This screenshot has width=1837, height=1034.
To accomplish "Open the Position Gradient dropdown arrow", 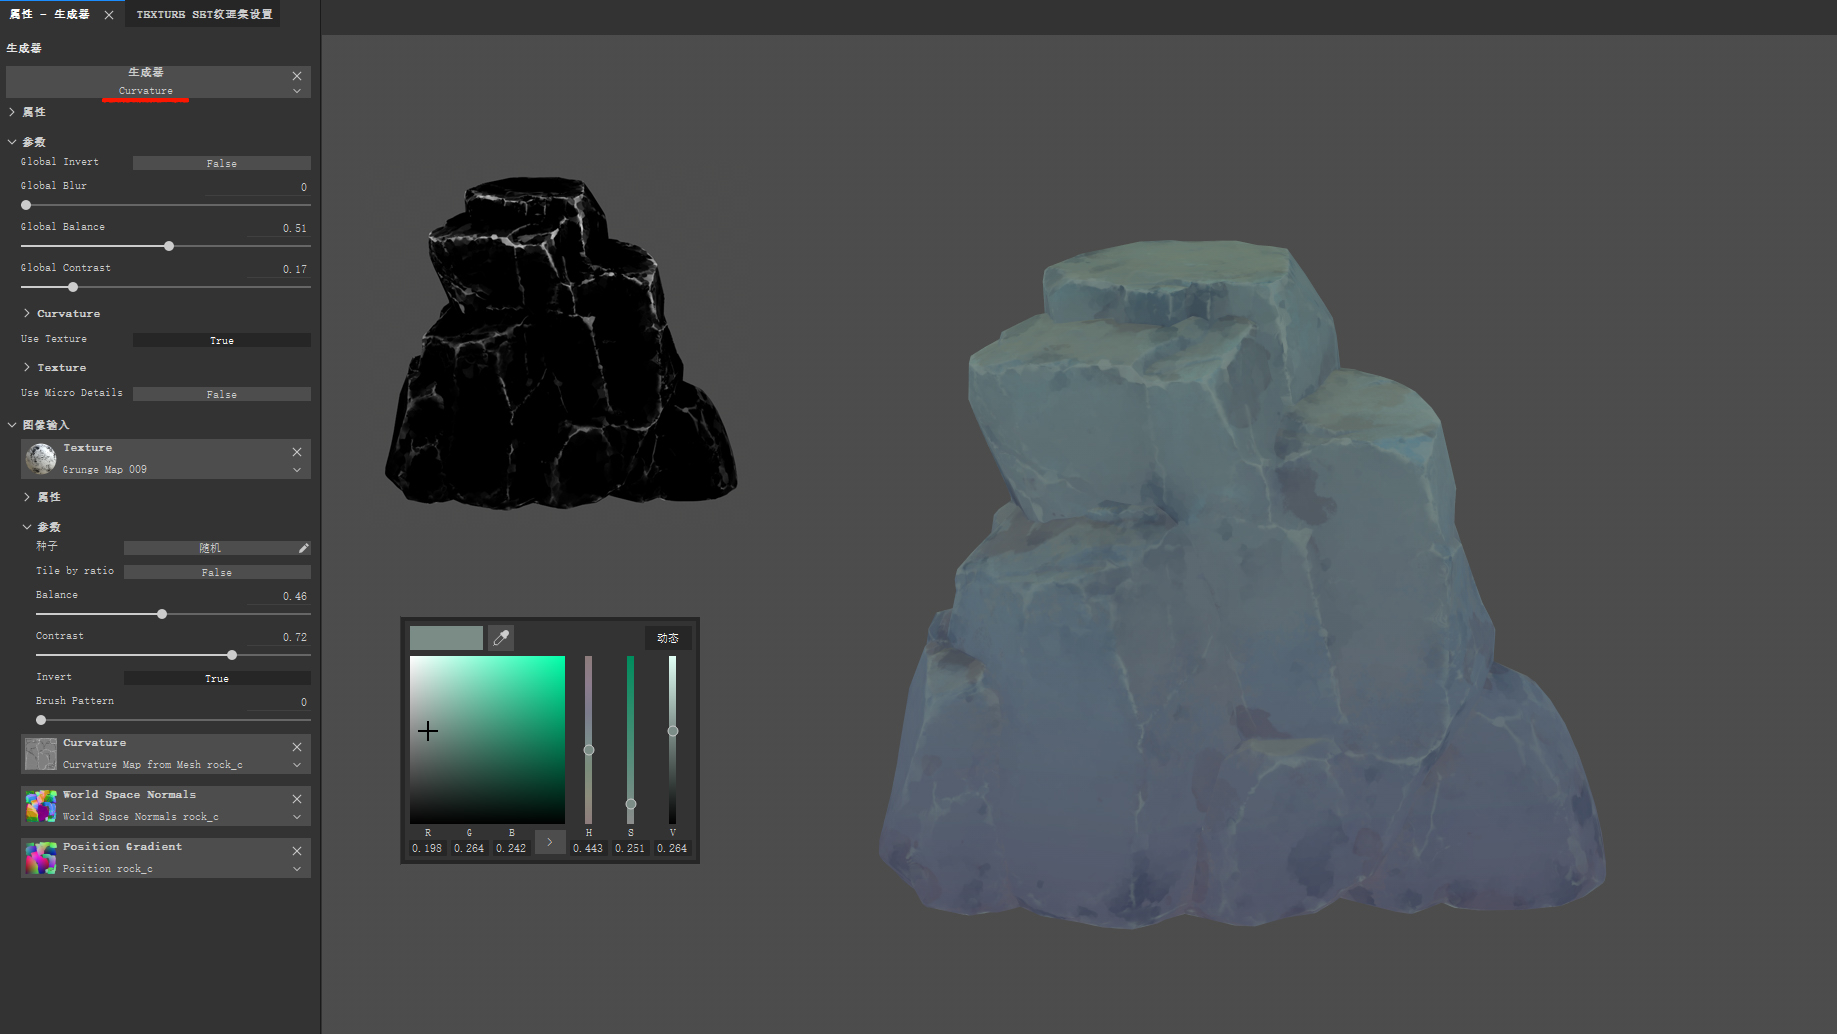I will tap(297, 869).
